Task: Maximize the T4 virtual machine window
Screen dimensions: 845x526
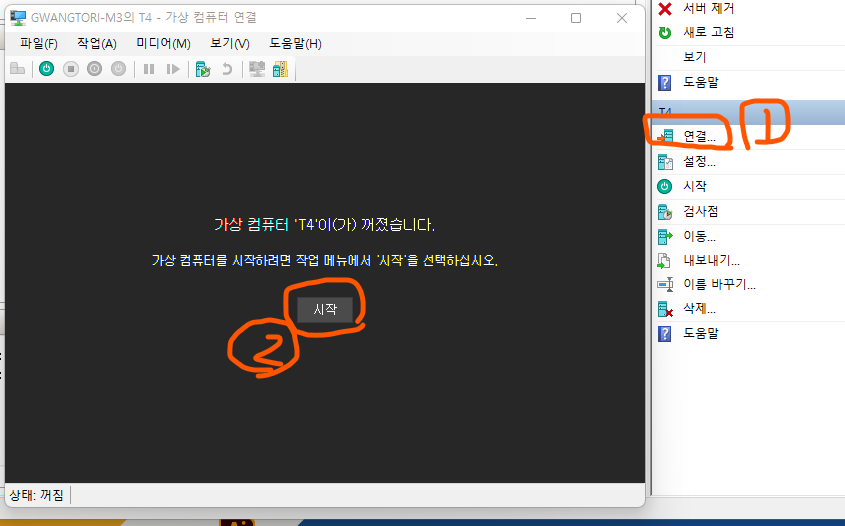Action: click(576, 18)
